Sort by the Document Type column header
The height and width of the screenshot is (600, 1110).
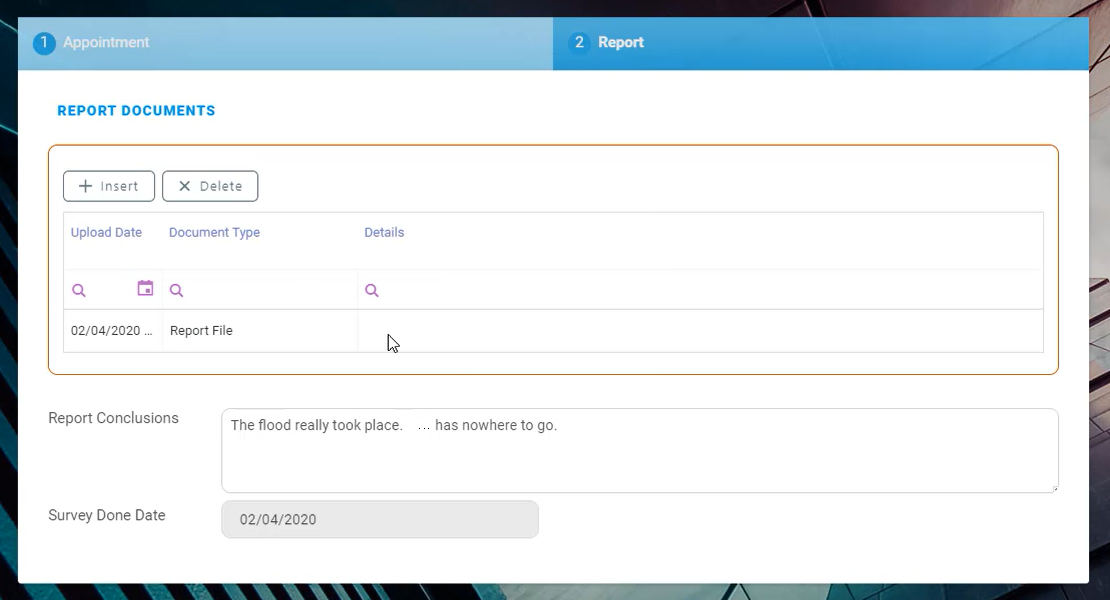(214, 233)
